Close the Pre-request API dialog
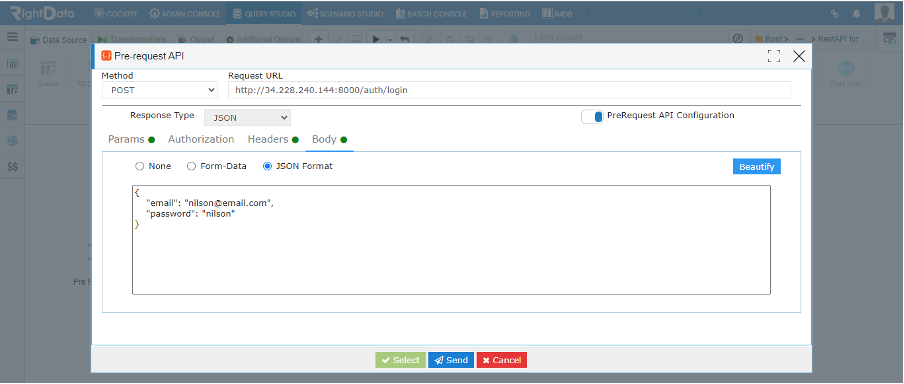904x384 pixels. [799, 56]
